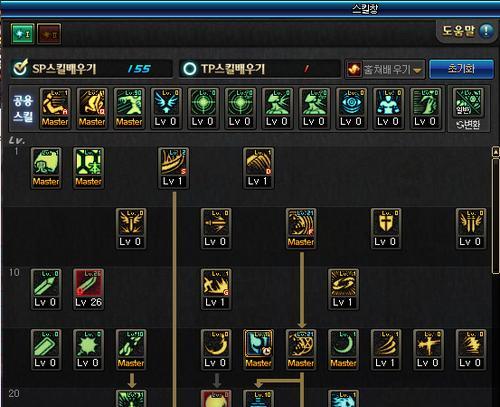The image size is (500, 407).
Task: Click the arrow on the 홀쳐배우기 combo box
Action: 417,70
